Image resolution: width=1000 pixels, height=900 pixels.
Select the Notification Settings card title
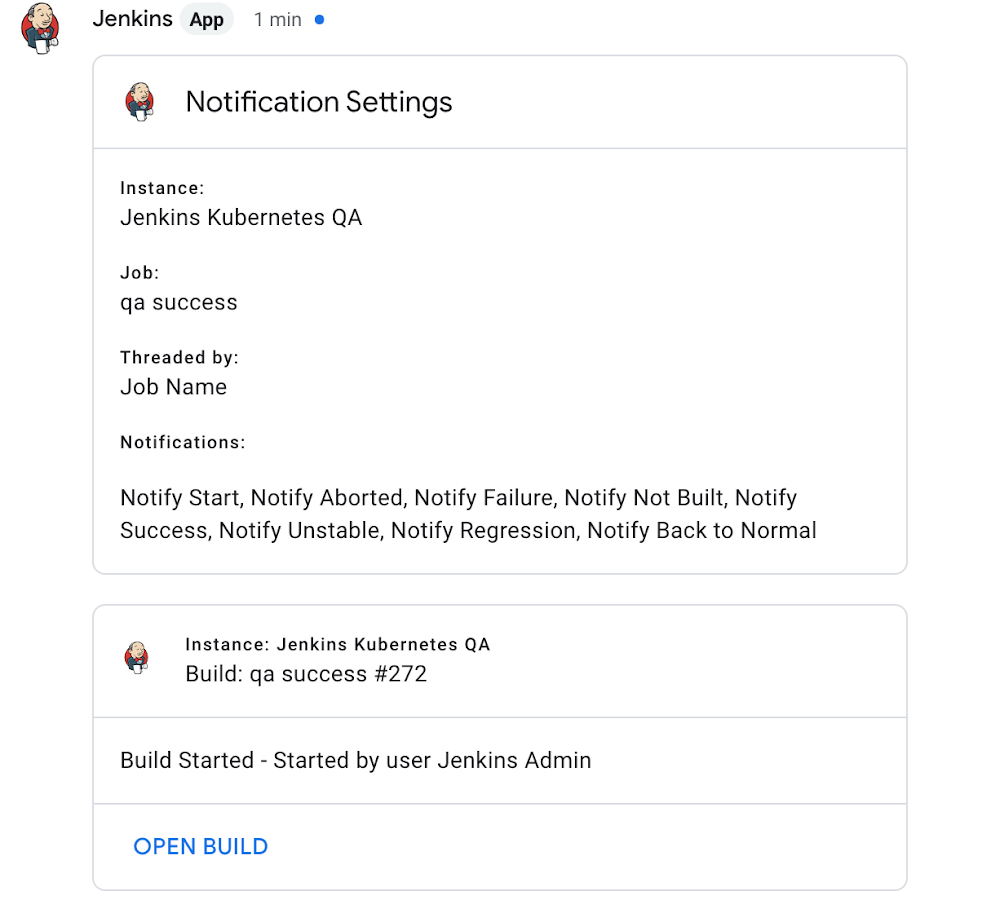(x=318, y=102)
